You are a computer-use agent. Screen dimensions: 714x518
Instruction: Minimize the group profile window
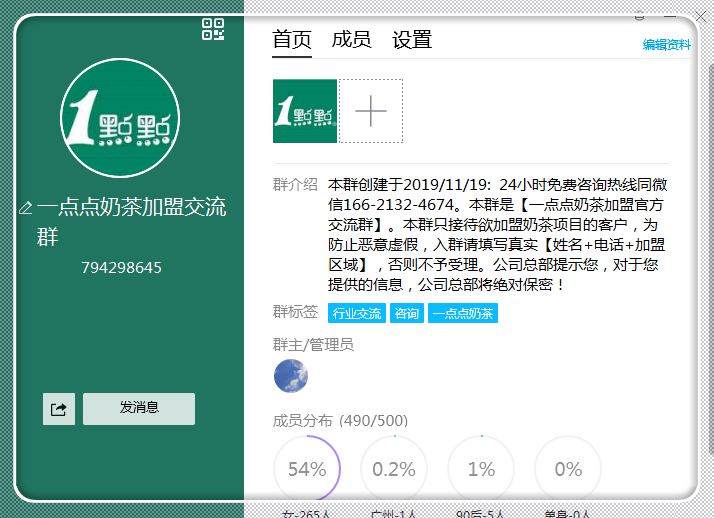point(670,17)
